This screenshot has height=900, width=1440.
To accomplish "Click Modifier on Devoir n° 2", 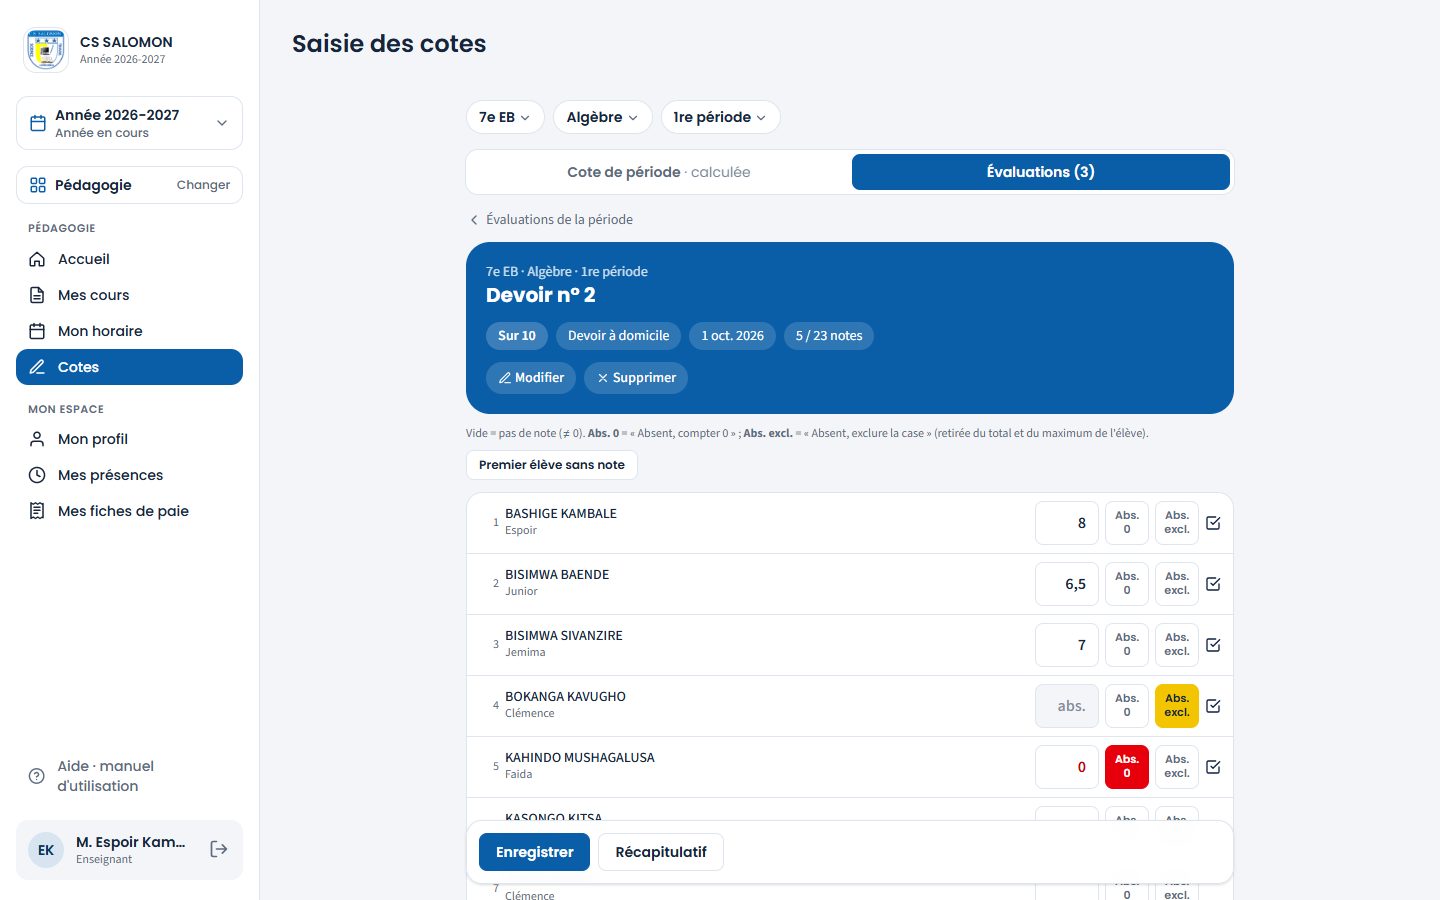I will pyautogui.click(x=531, y=378).
